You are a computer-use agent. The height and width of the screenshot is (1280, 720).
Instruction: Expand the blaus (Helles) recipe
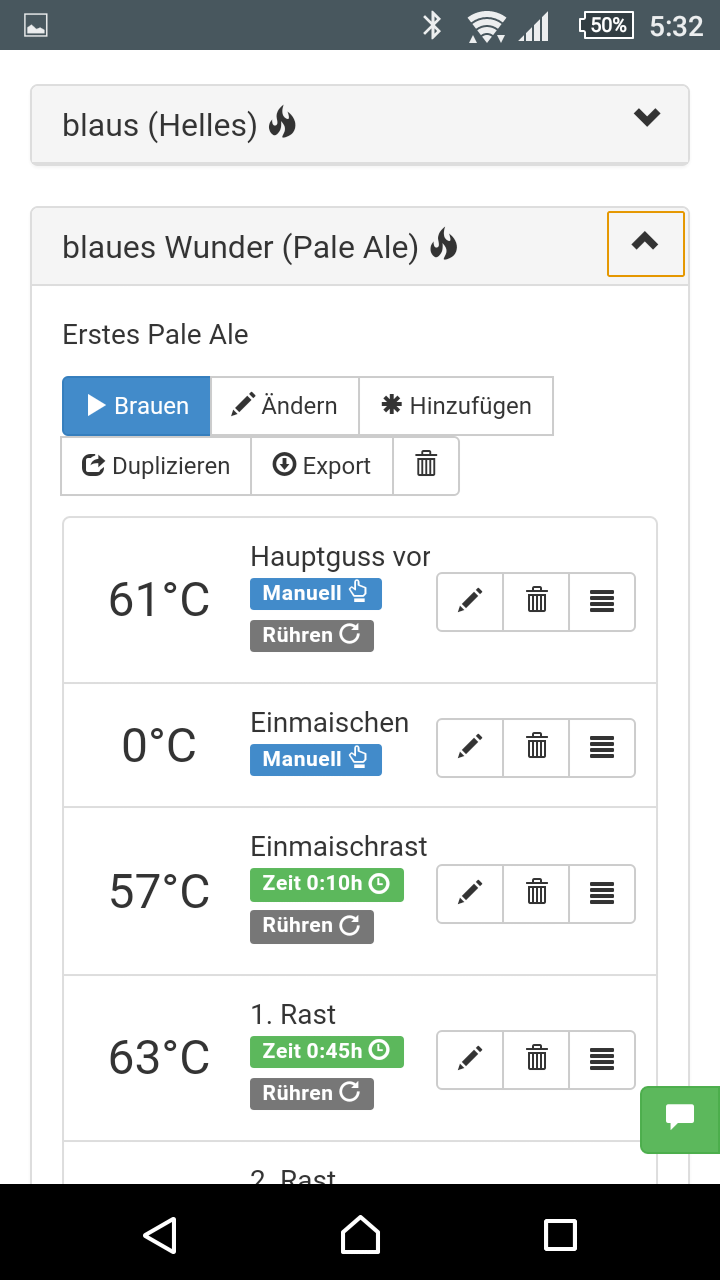pyautogui.click(x=647, y=119)
